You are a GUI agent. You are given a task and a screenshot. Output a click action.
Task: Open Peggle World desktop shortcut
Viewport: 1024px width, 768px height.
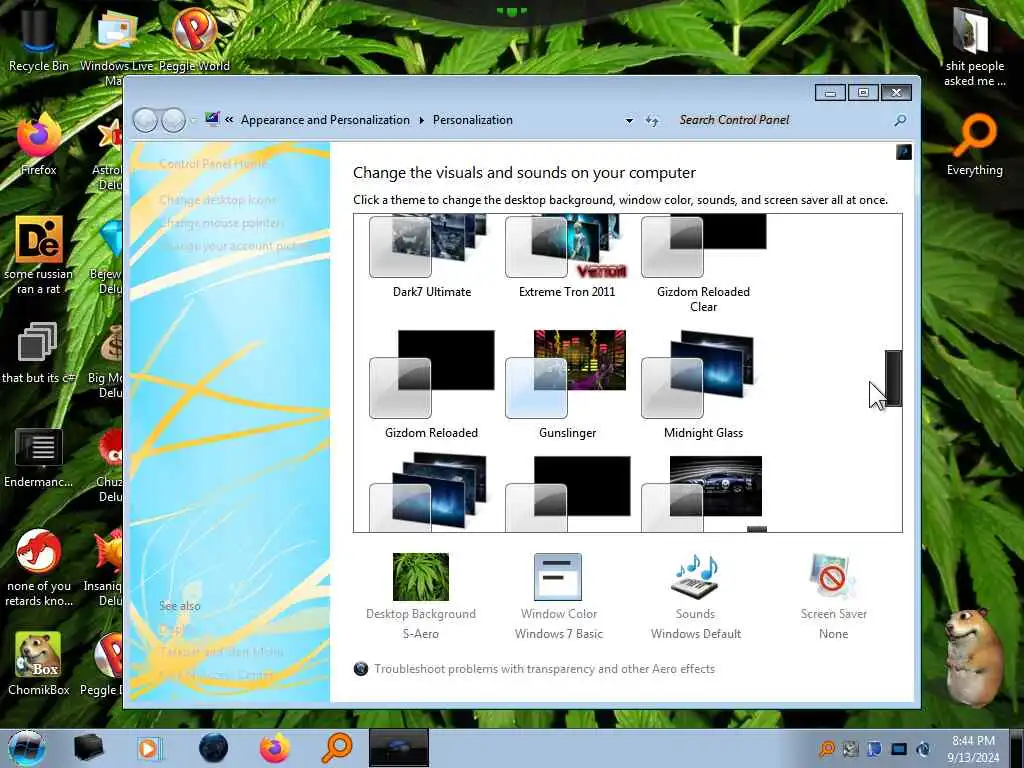pyautogui.click(x=194, y=39)
